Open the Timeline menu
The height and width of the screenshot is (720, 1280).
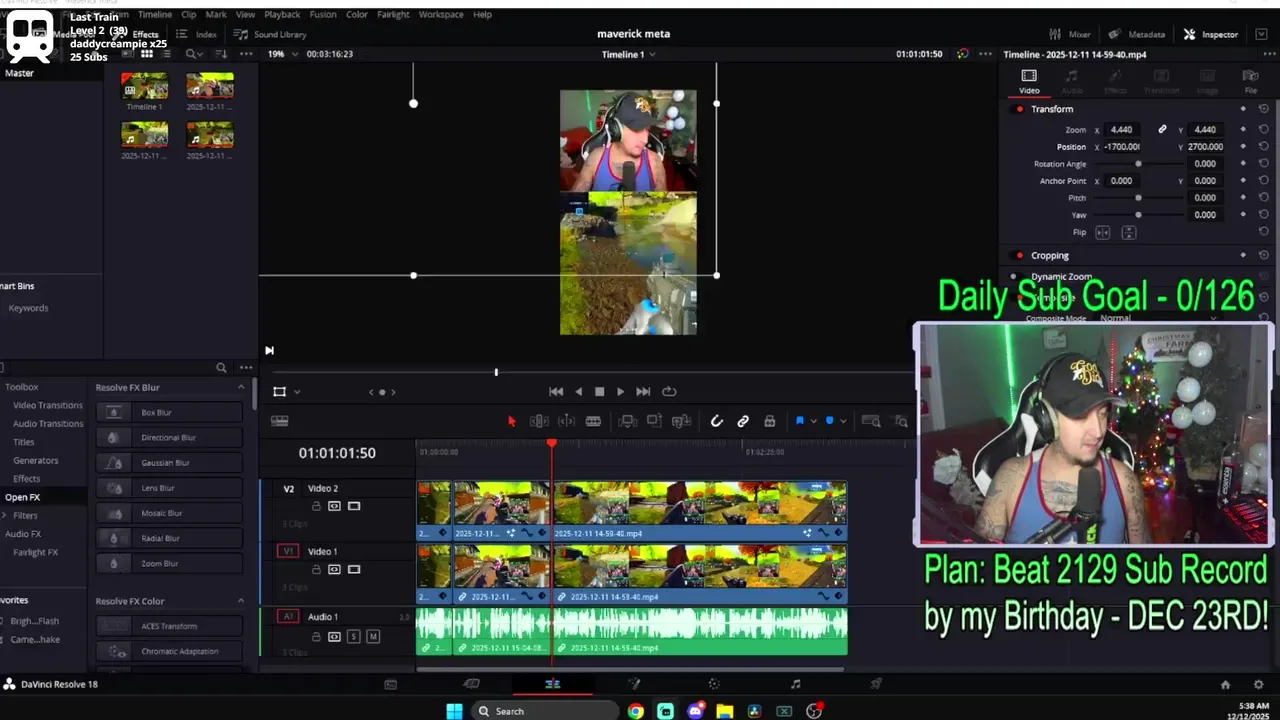pyautogui.click(x=155, y=14)
